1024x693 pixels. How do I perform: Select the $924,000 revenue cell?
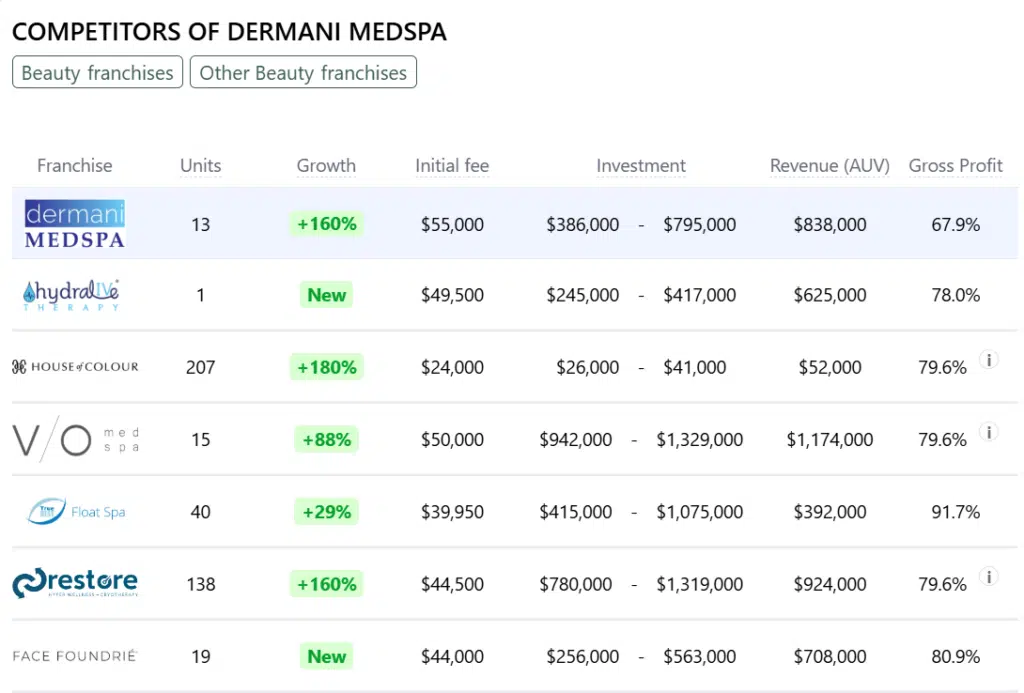(x=829, y=584)
